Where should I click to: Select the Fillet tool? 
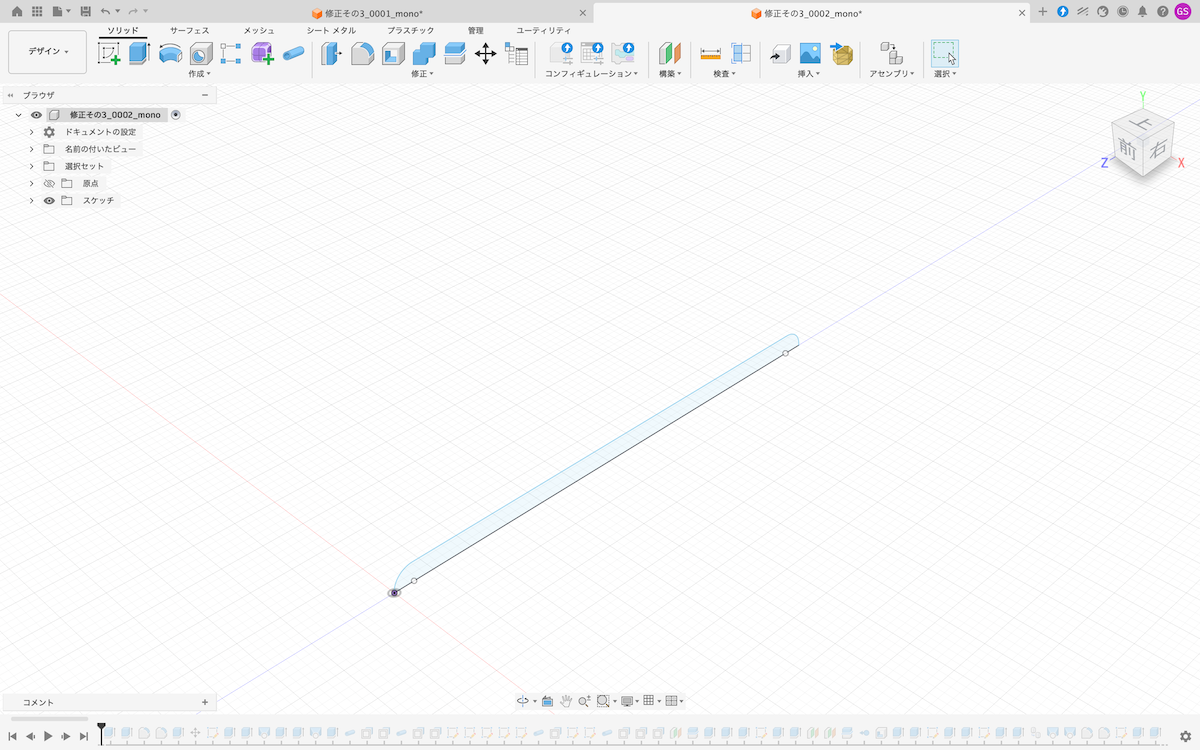(362, 53)
